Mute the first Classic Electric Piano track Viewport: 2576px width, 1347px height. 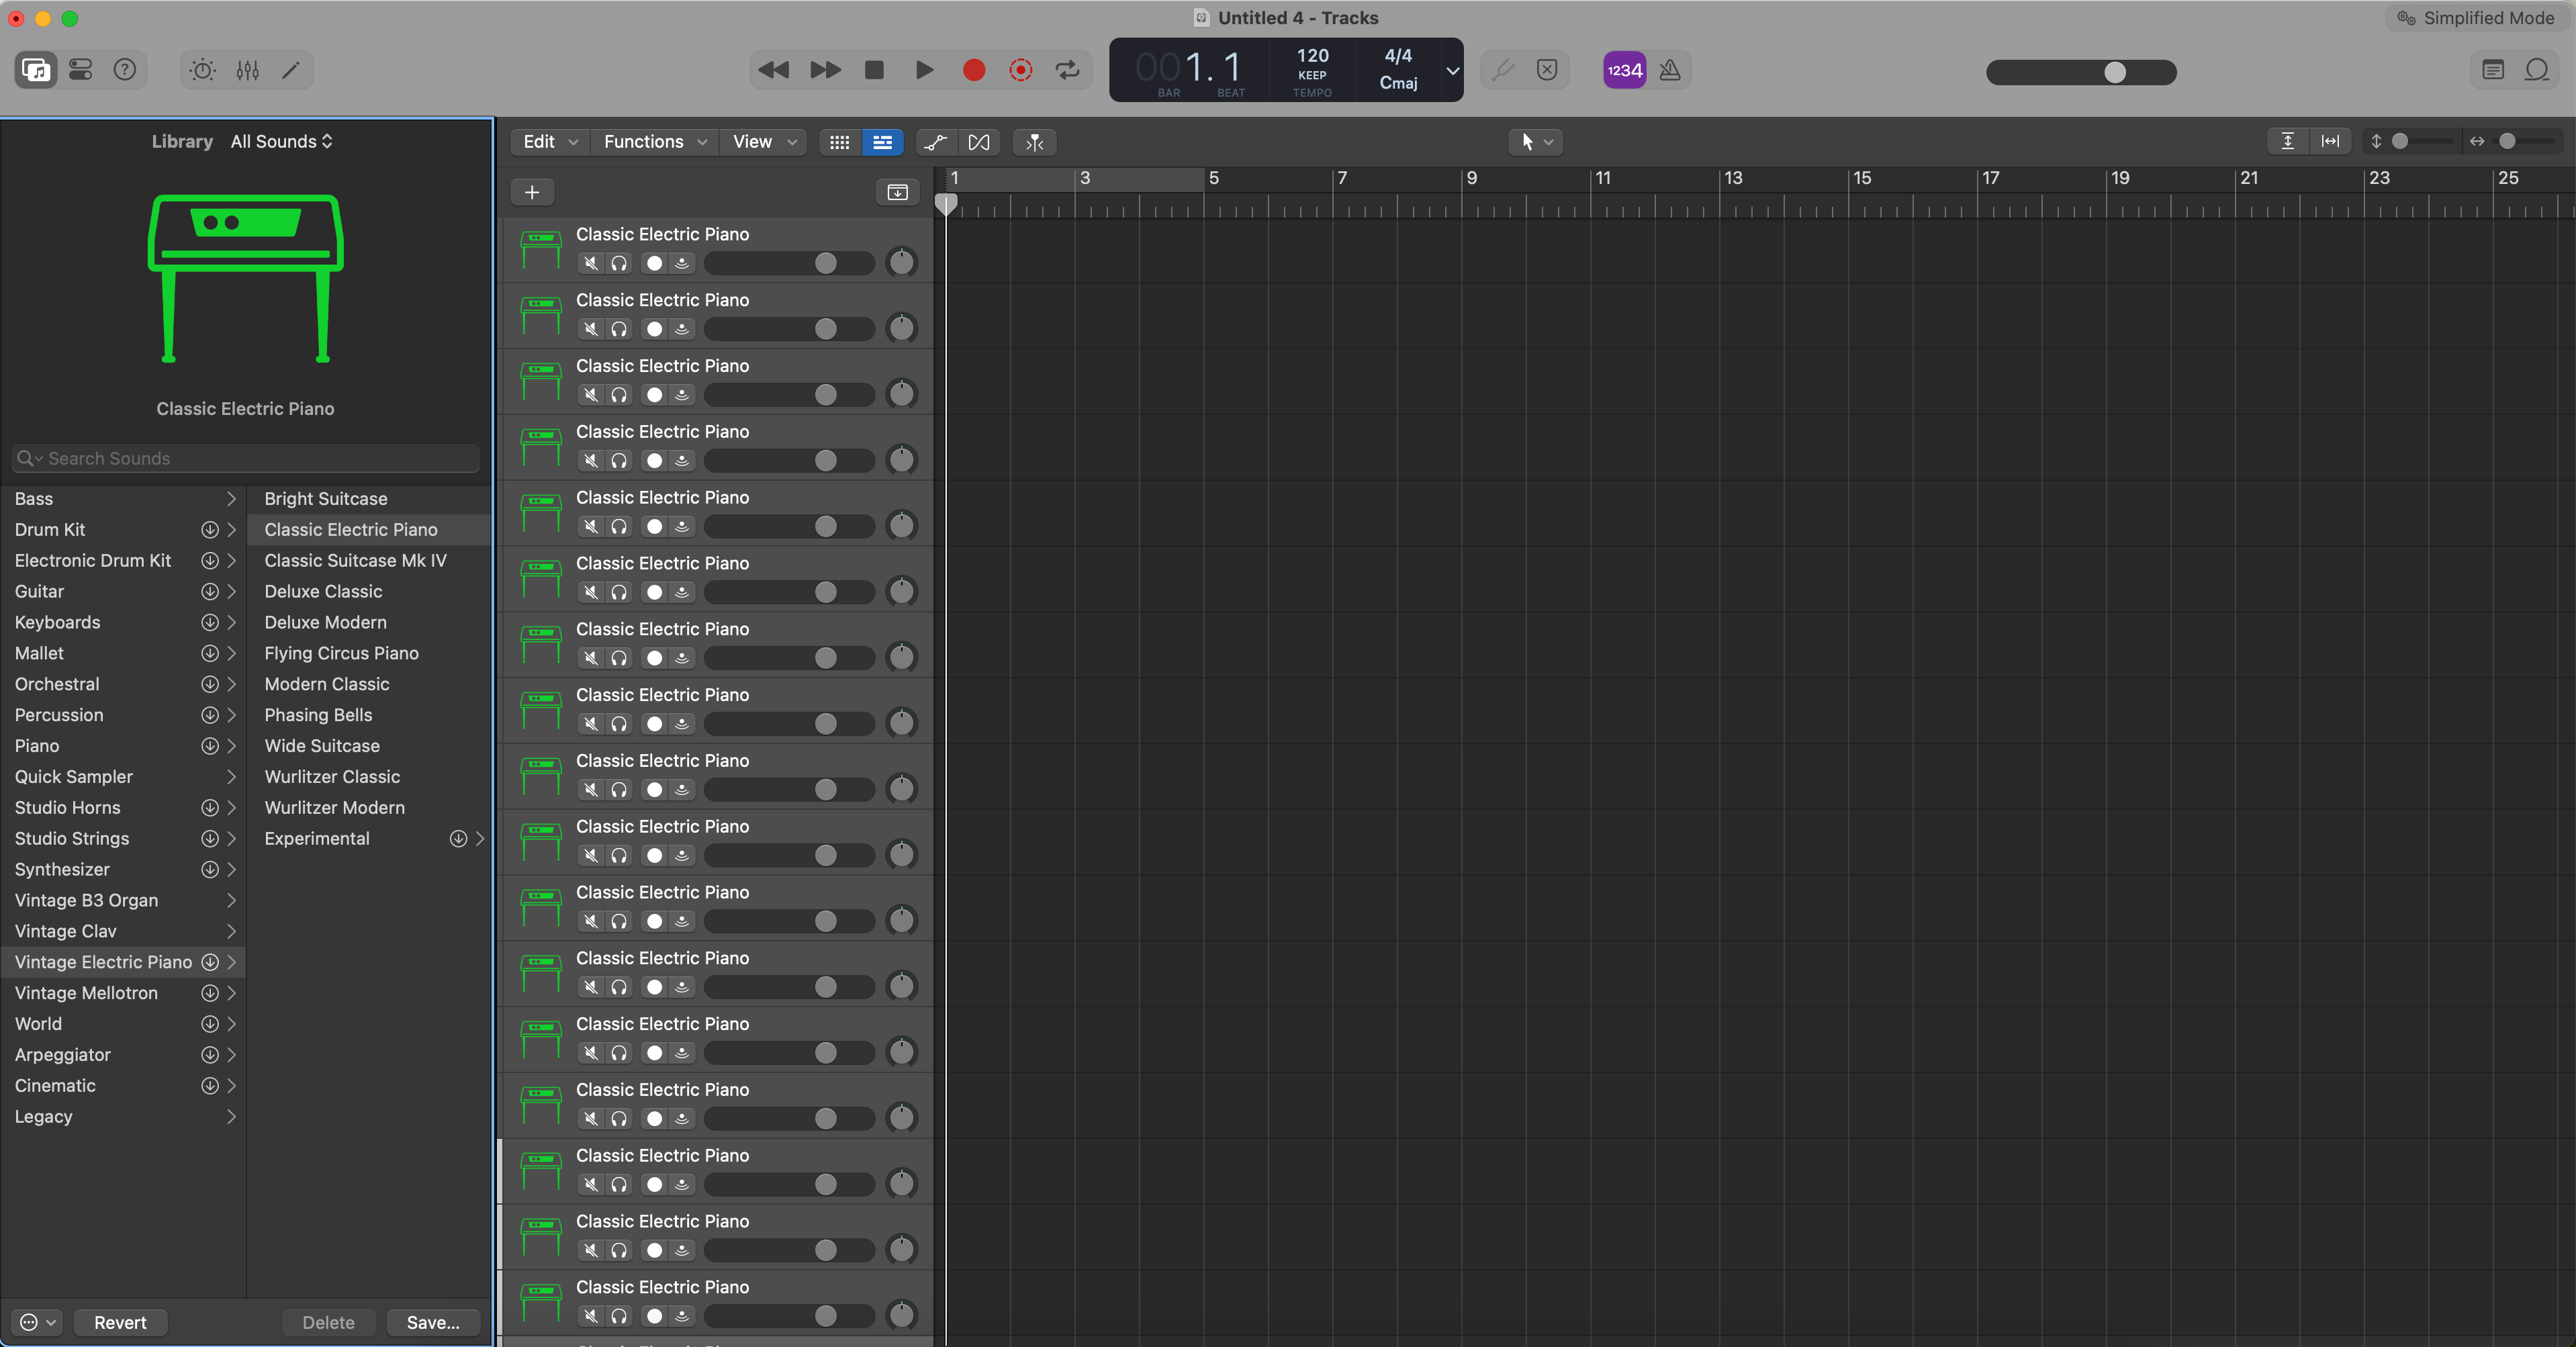pyautogui.click(x=591, y=263)
